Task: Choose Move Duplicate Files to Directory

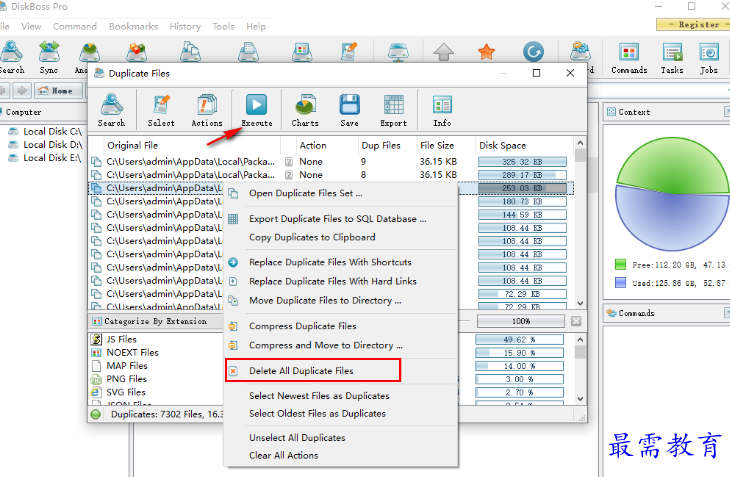Action: (340, 301)
